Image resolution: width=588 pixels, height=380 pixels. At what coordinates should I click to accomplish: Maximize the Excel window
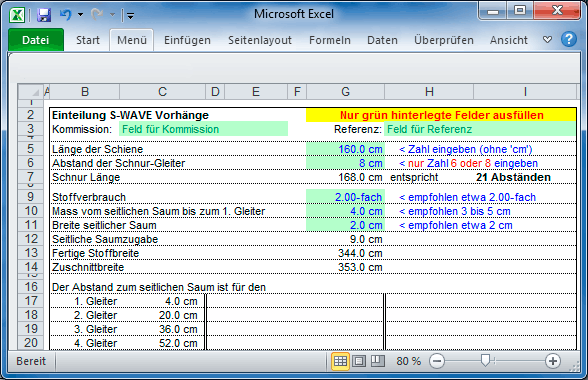click(520, 11)
